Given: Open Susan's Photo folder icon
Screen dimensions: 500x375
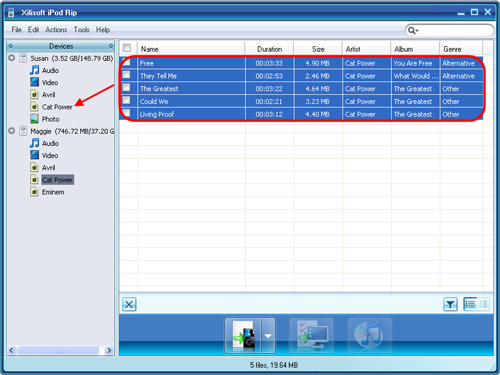Looking at the screenshot, I should (x=34, y=119).
